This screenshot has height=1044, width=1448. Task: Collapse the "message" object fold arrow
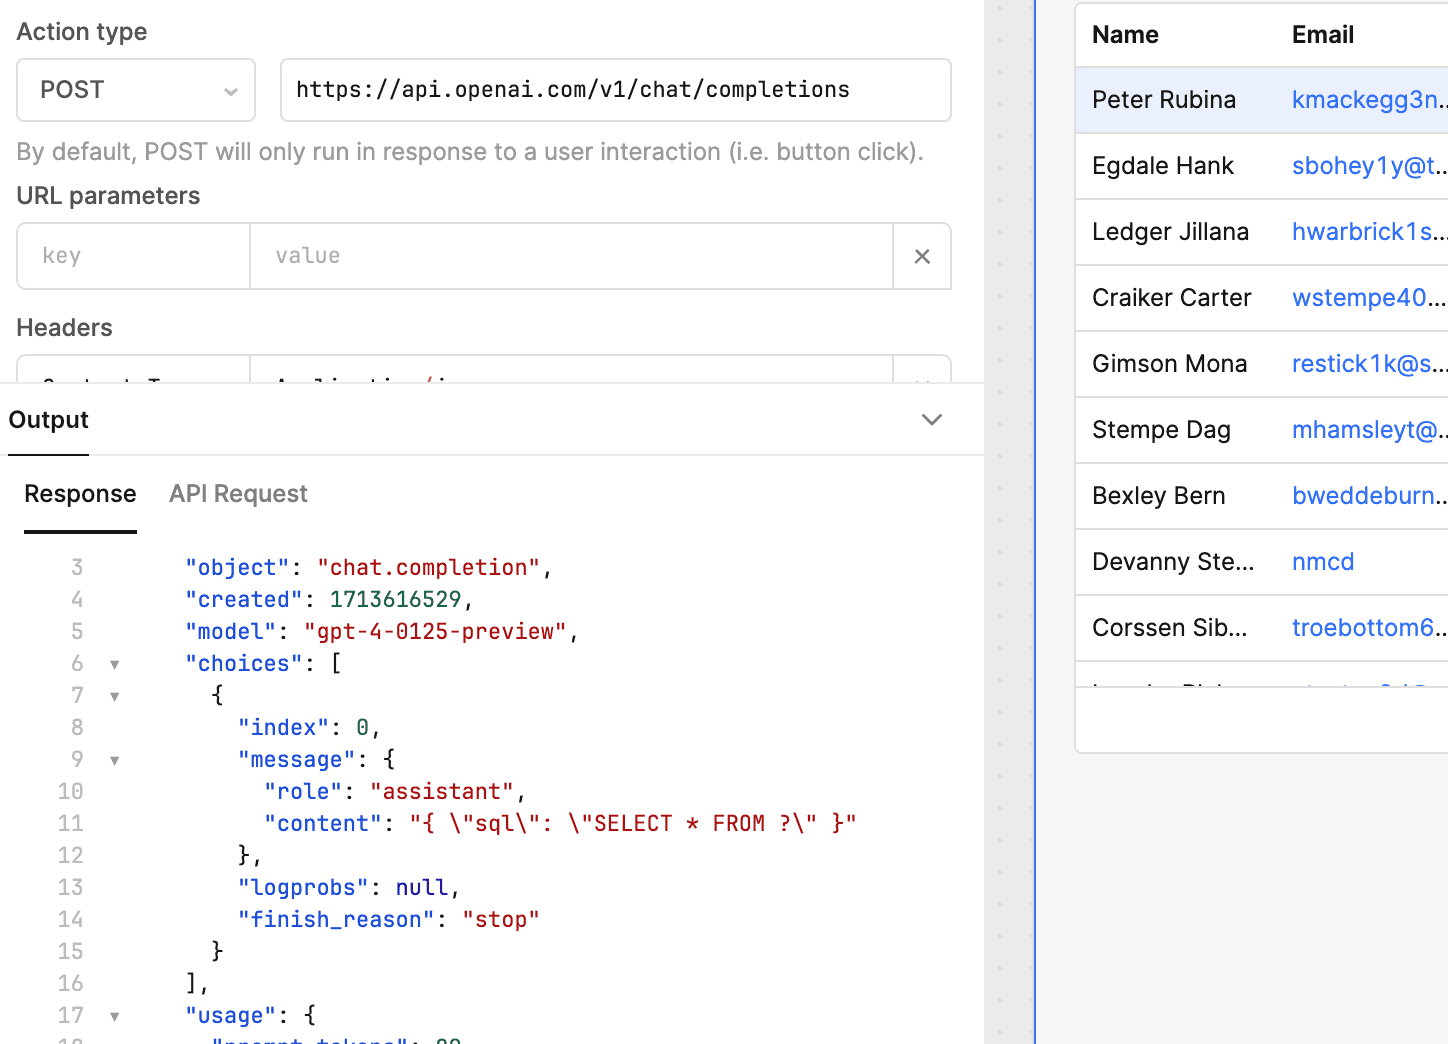(115, 760)
